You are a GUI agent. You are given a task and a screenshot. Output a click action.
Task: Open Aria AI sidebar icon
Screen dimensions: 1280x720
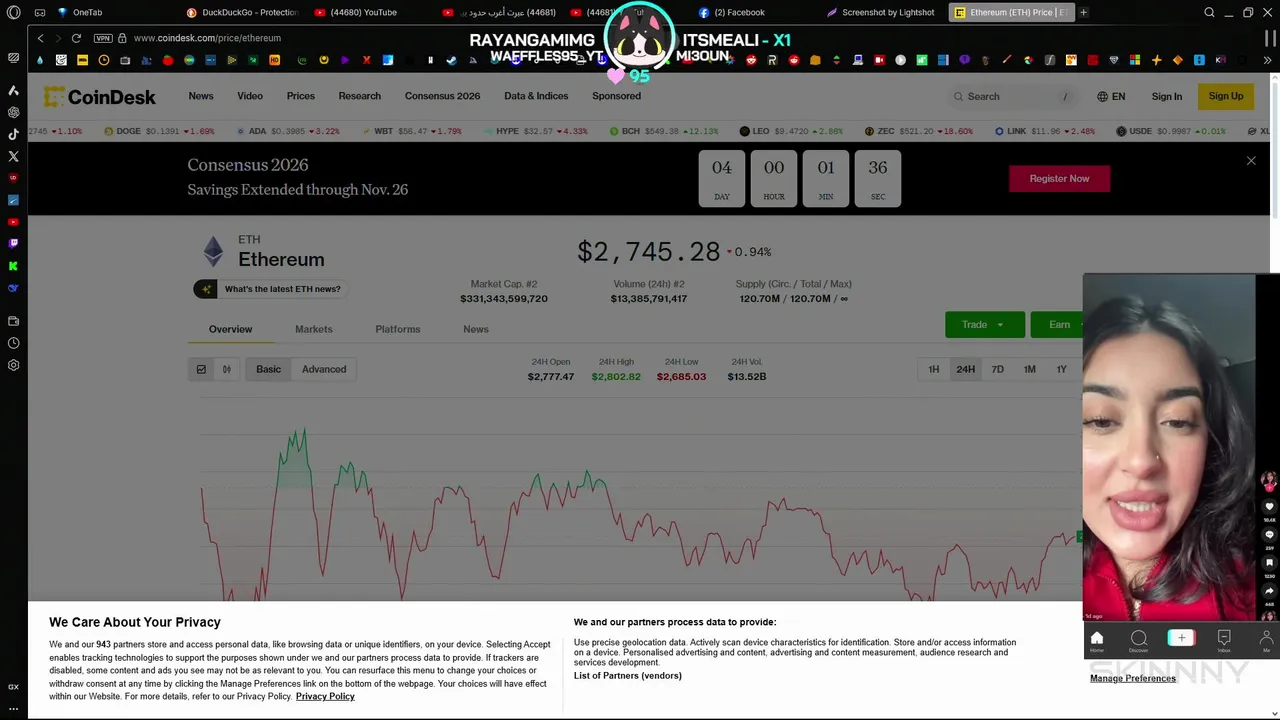click(13, 90)
